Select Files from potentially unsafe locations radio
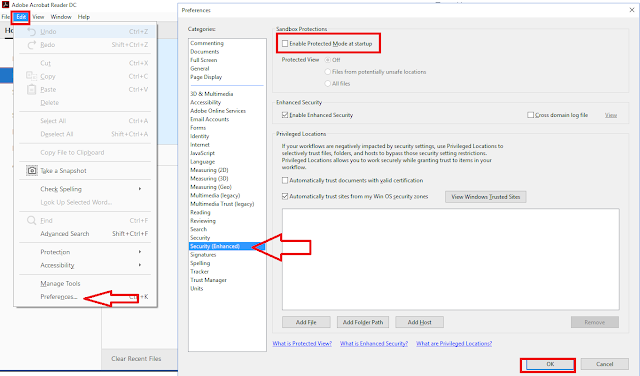 coord(327,72)
